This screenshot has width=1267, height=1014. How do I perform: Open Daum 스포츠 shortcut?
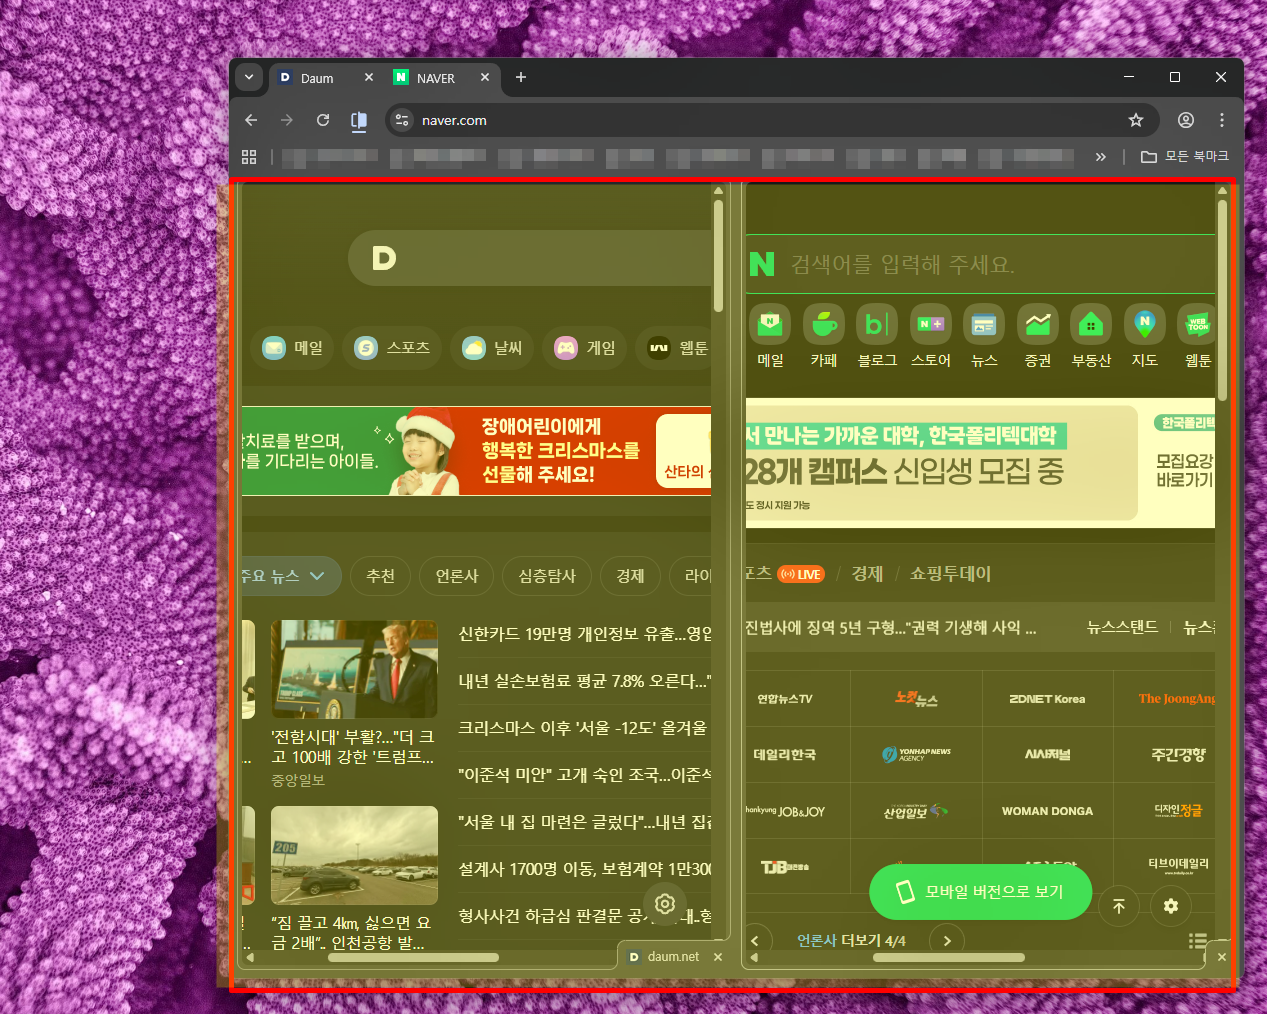(x=392, y=348)
